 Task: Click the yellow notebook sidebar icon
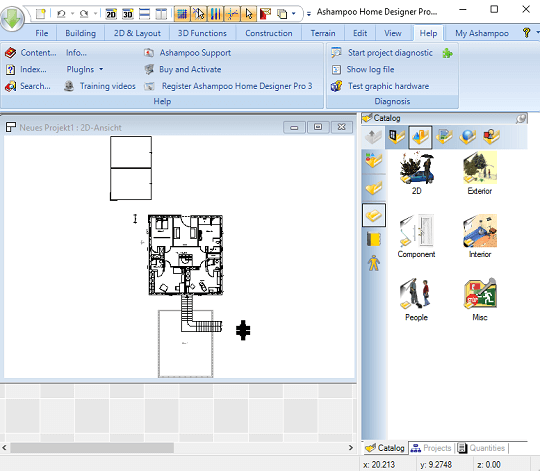(374, 239)
